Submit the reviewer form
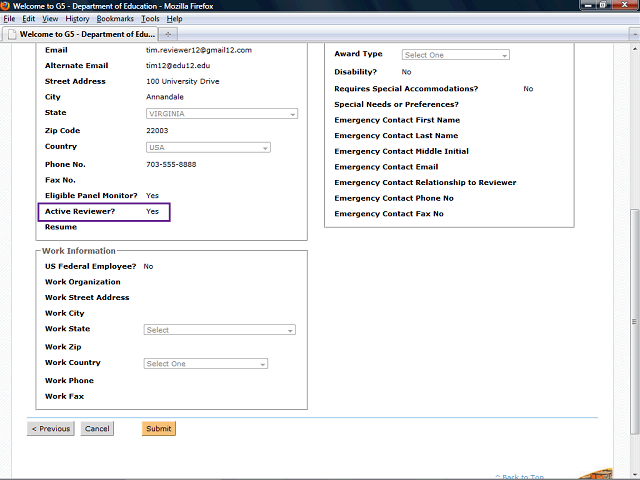The image size is (640, 480). click(x=158, y=429)
